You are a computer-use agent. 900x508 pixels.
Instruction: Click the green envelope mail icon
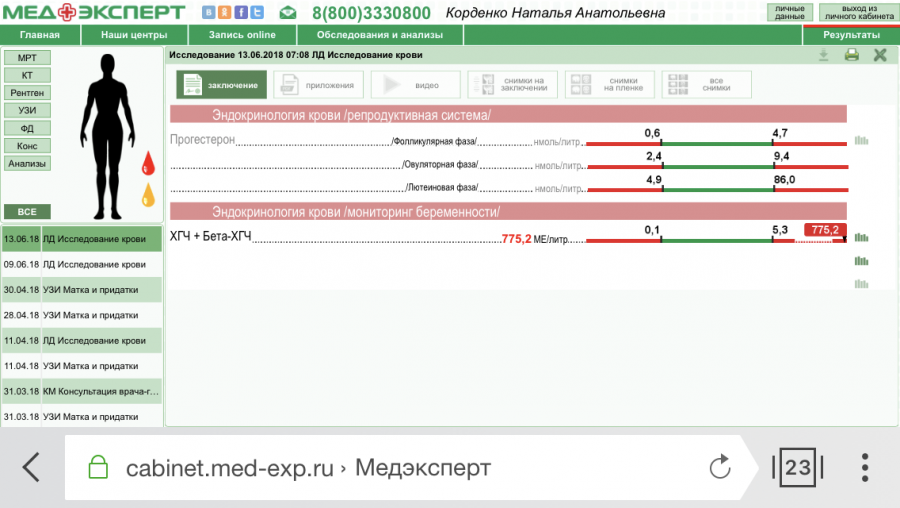(x=288, y=12)
